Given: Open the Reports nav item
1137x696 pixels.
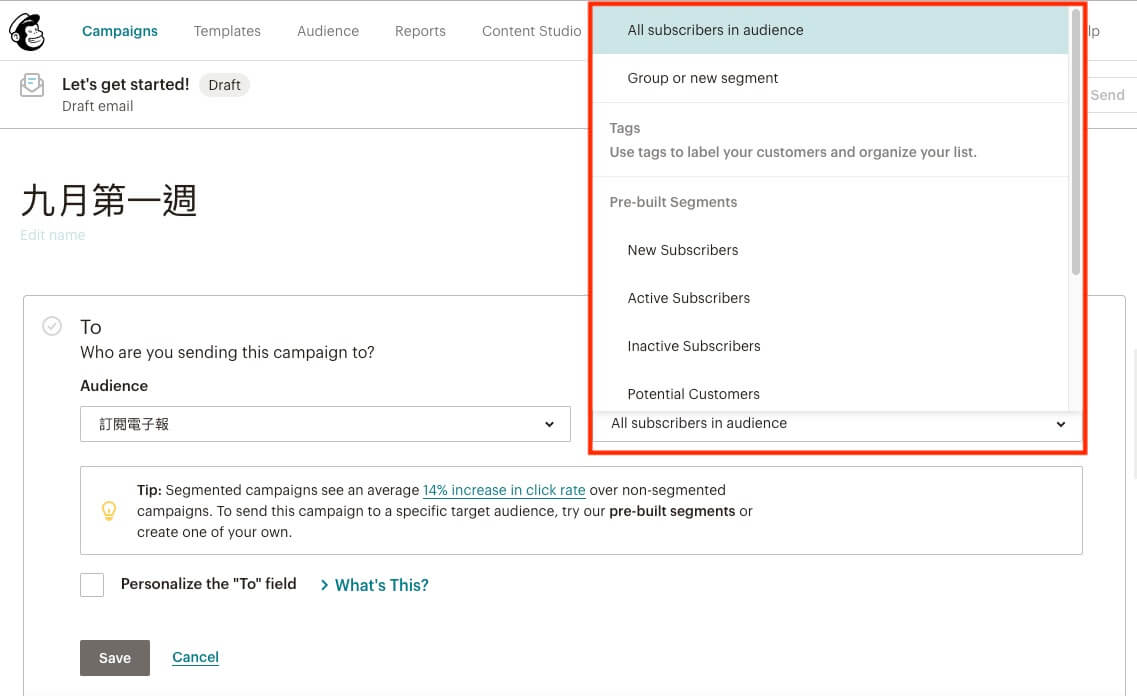Looking at the screenshot, I should tap(420, 31).
